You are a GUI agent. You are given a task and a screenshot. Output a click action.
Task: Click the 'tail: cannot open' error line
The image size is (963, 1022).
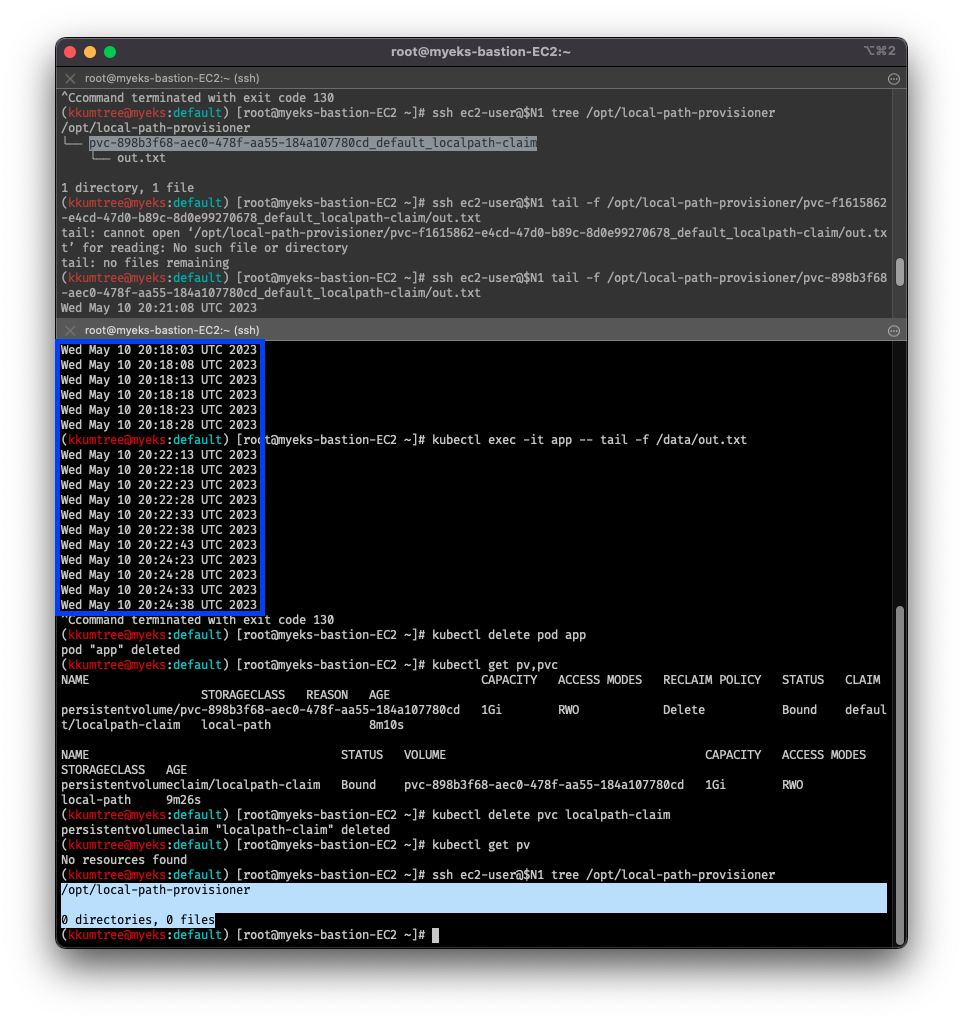pyautogui.click(x=474, y=241)
